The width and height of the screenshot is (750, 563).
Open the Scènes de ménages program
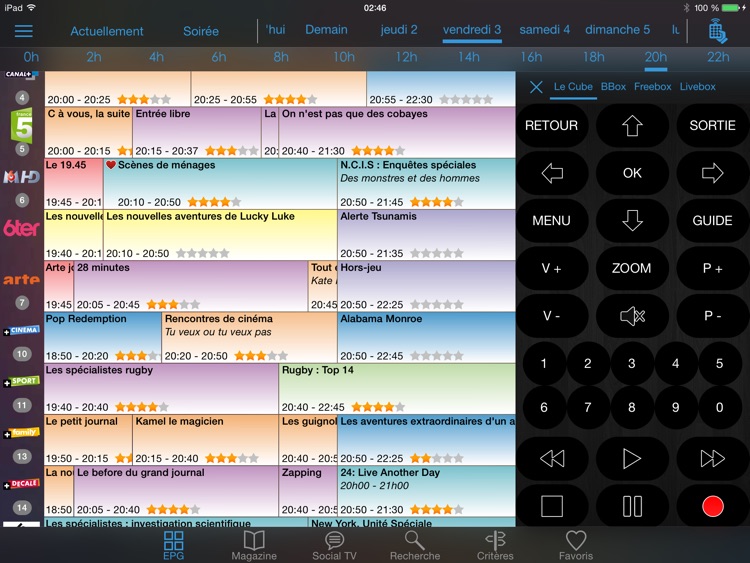(221, 184)
